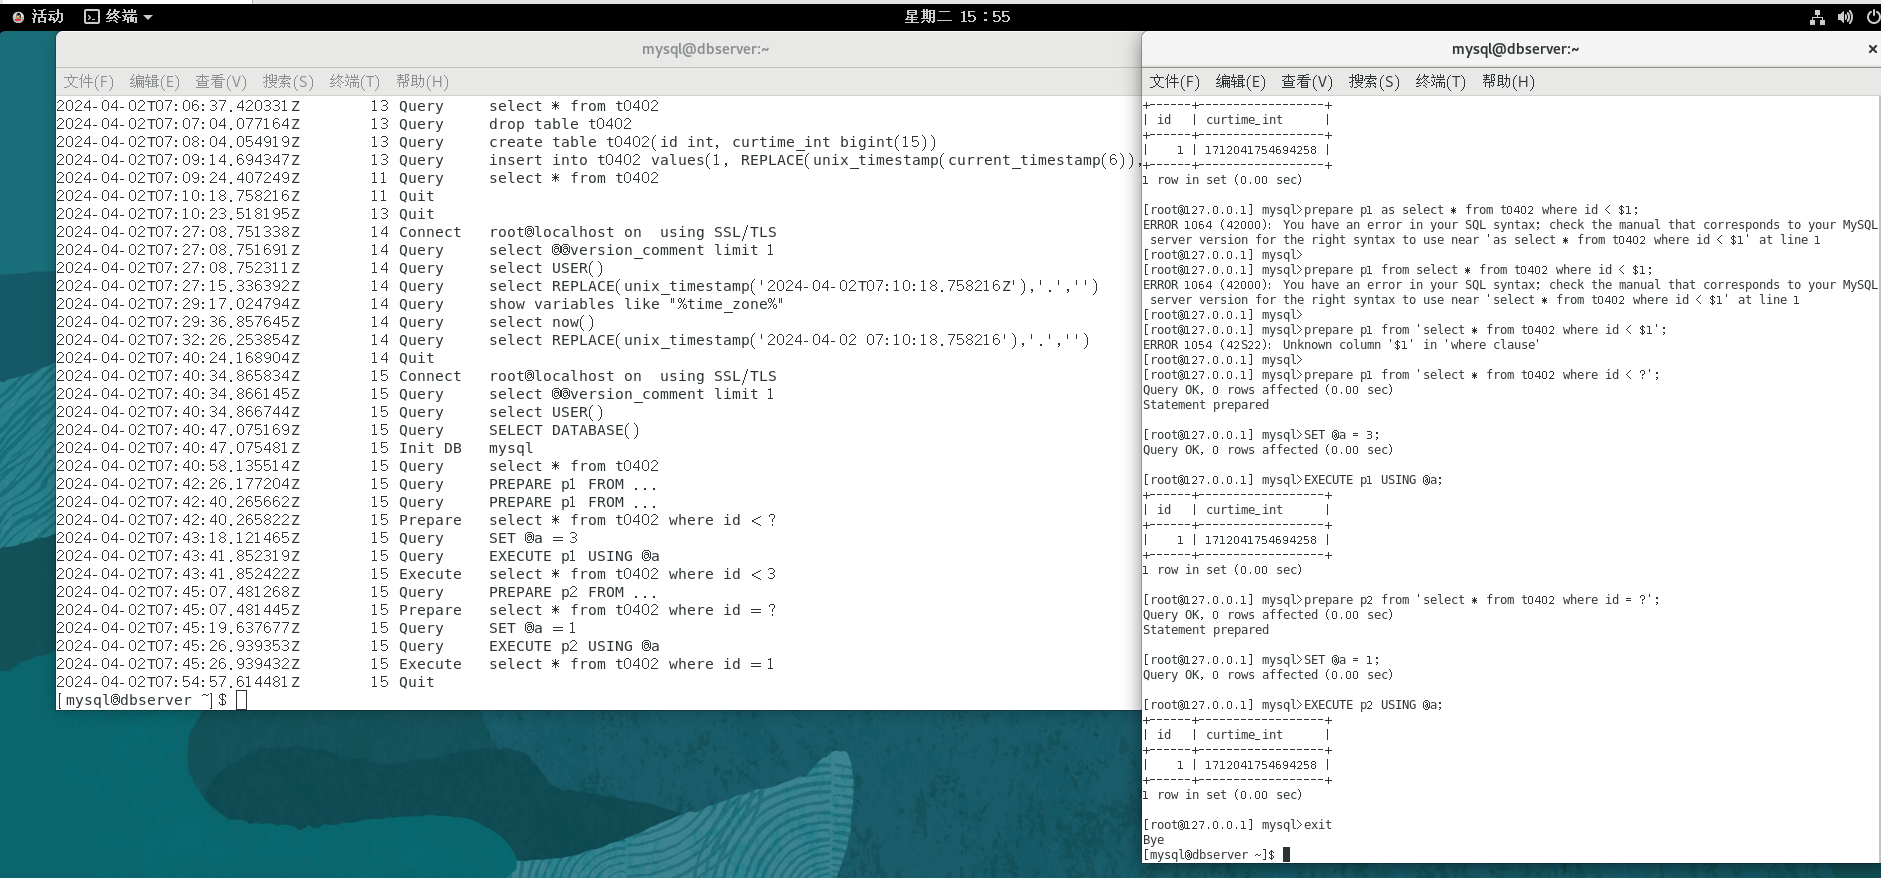Click the '15 Connect root@localhost on using SSL/TLS' line
1881x878 pixels.
tap(573, 376)
